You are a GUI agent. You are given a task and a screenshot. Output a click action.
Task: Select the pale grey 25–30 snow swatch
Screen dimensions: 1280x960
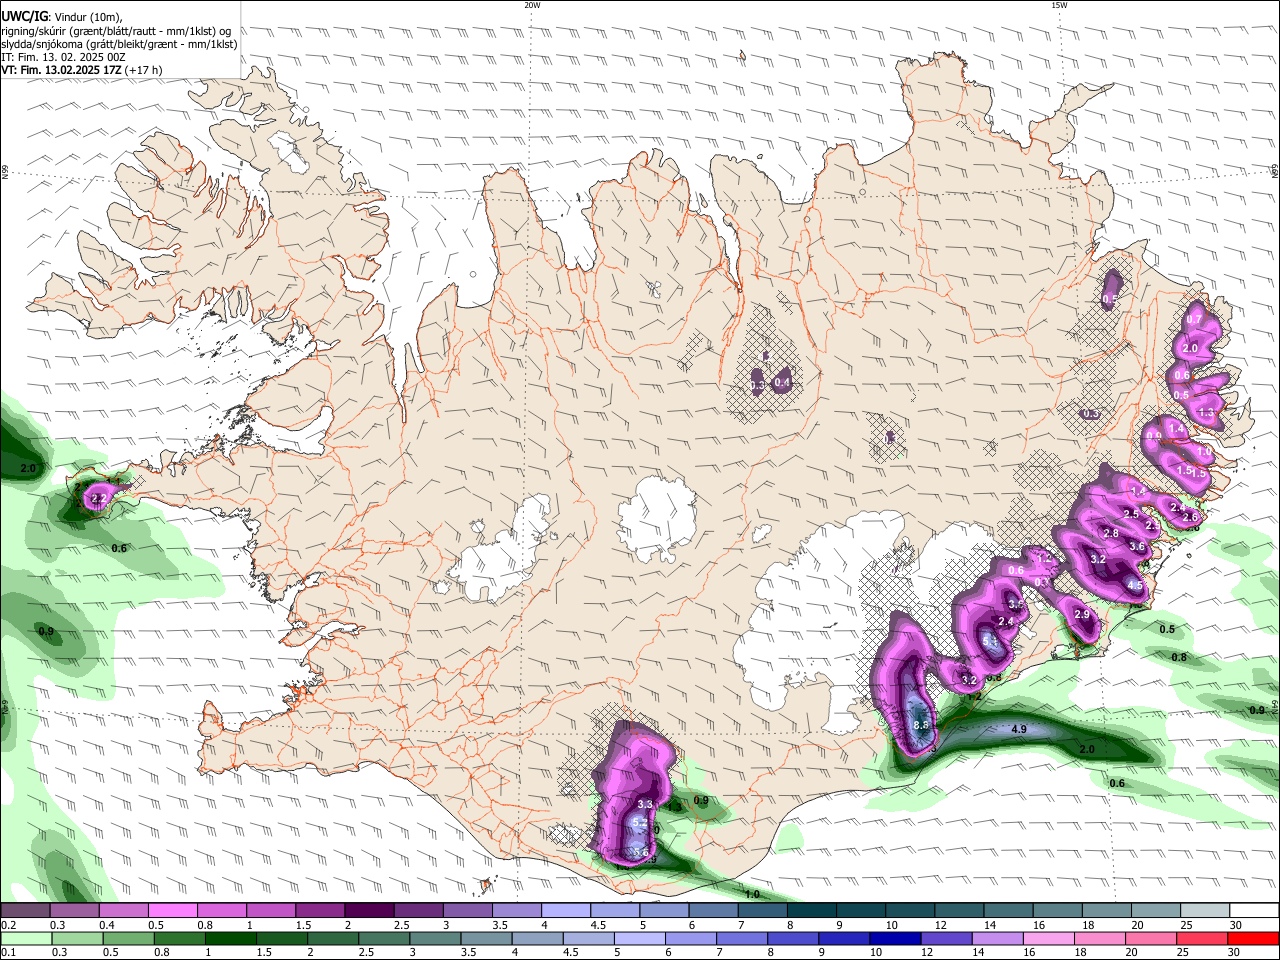click(1205, 910)
